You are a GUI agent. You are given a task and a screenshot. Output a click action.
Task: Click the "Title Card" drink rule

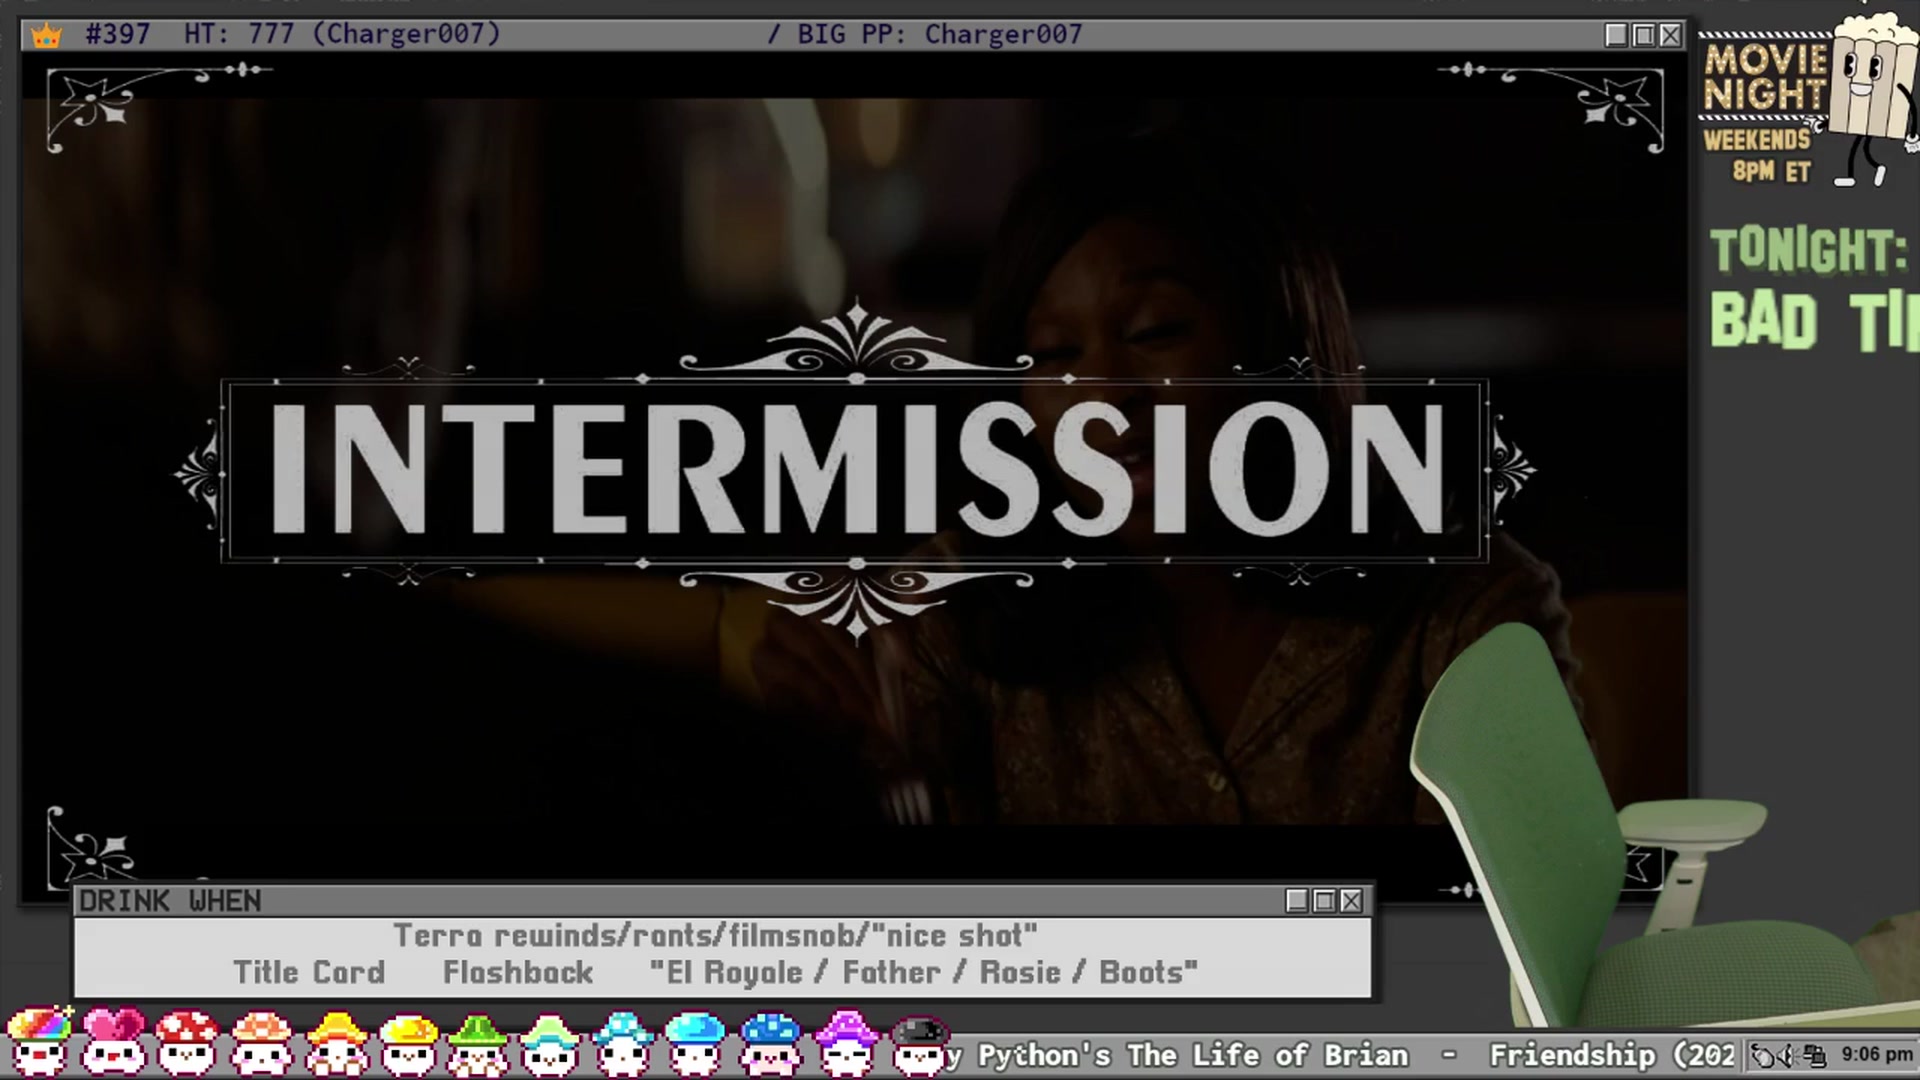coord(309,972)
